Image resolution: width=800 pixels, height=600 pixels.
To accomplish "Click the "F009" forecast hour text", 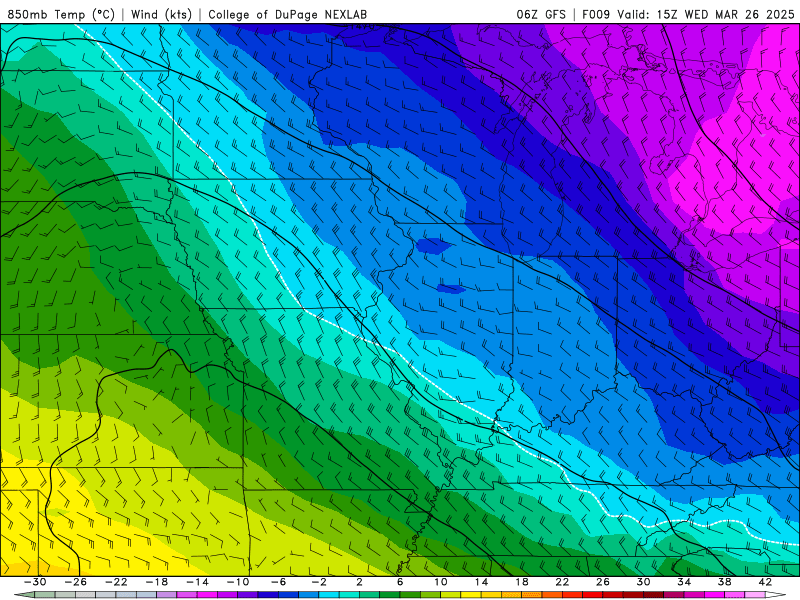I will (x=596, y=14).
